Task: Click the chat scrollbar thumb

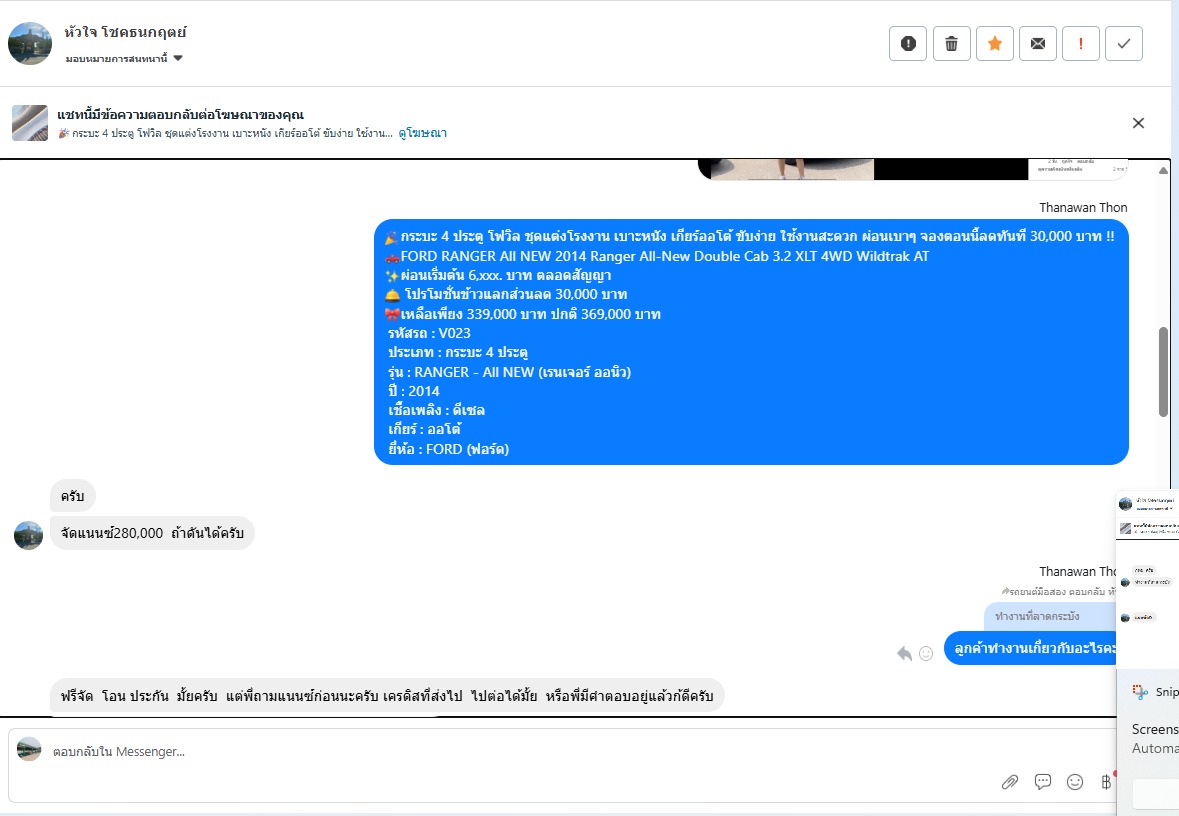Action: (1163, 372)
